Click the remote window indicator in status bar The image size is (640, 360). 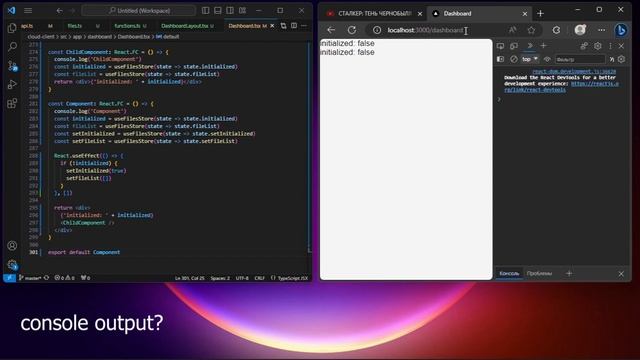[9, 278]
